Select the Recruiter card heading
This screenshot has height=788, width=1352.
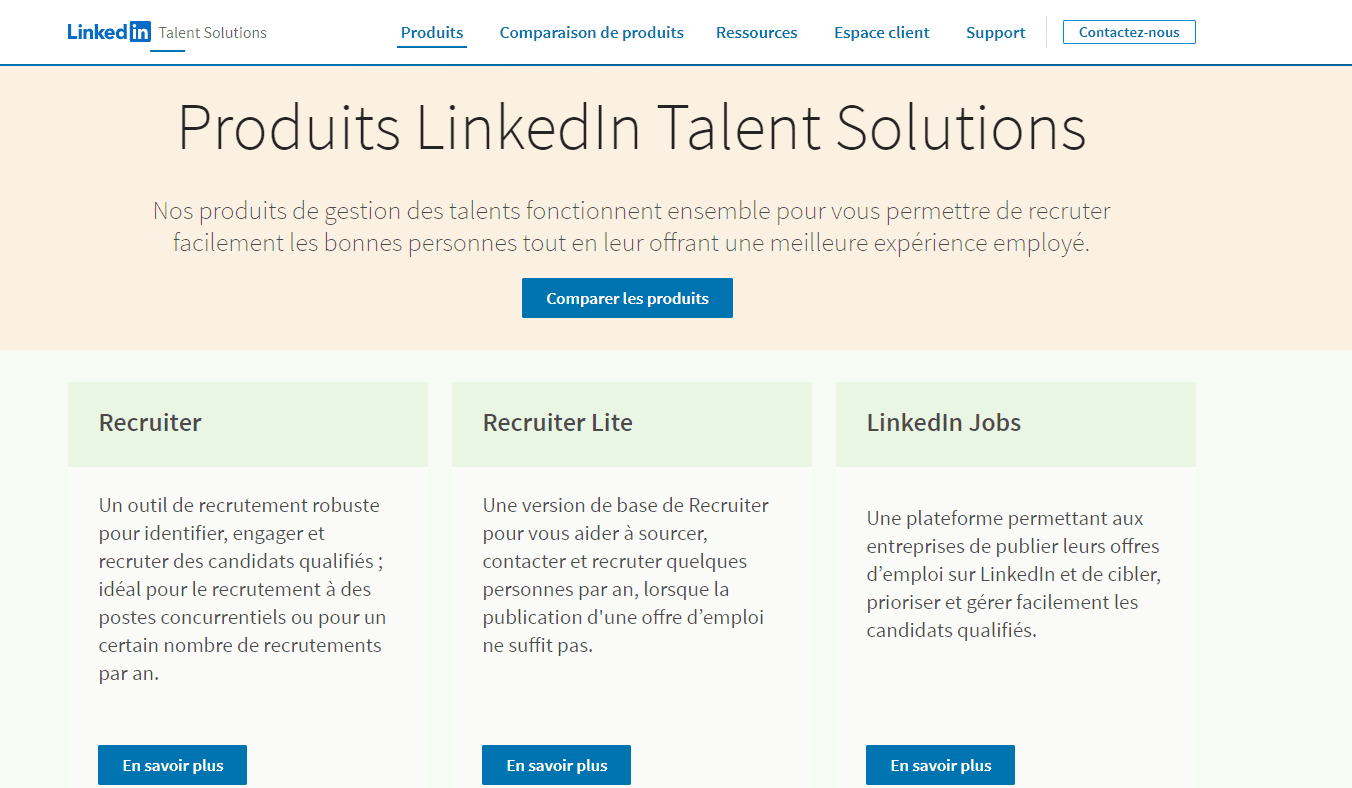(150, 423)
